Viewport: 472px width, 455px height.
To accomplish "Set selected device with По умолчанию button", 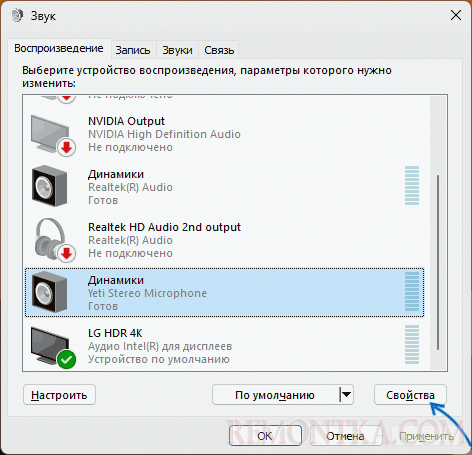I will (276, 395).
